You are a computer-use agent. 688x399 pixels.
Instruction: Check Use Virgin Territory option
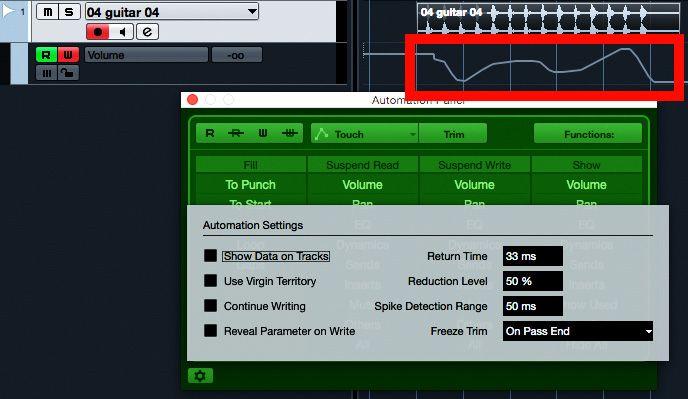(210, 281)
